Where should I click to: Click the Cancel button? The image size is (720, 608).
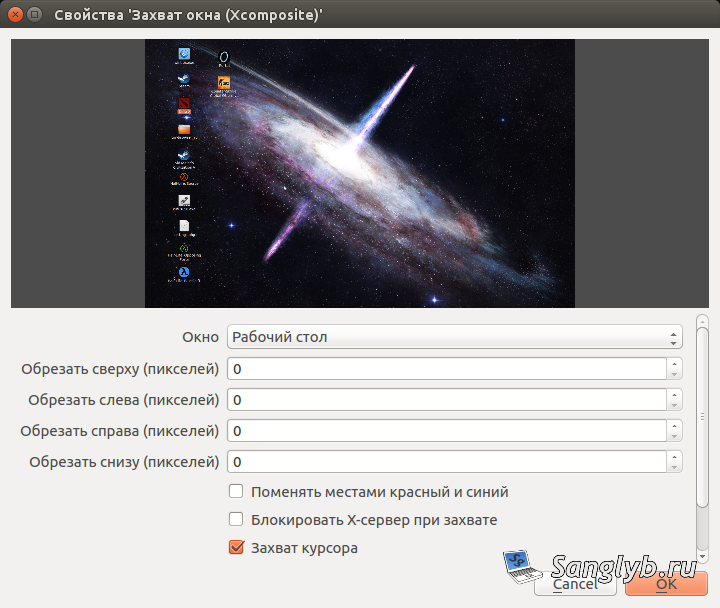575,584
